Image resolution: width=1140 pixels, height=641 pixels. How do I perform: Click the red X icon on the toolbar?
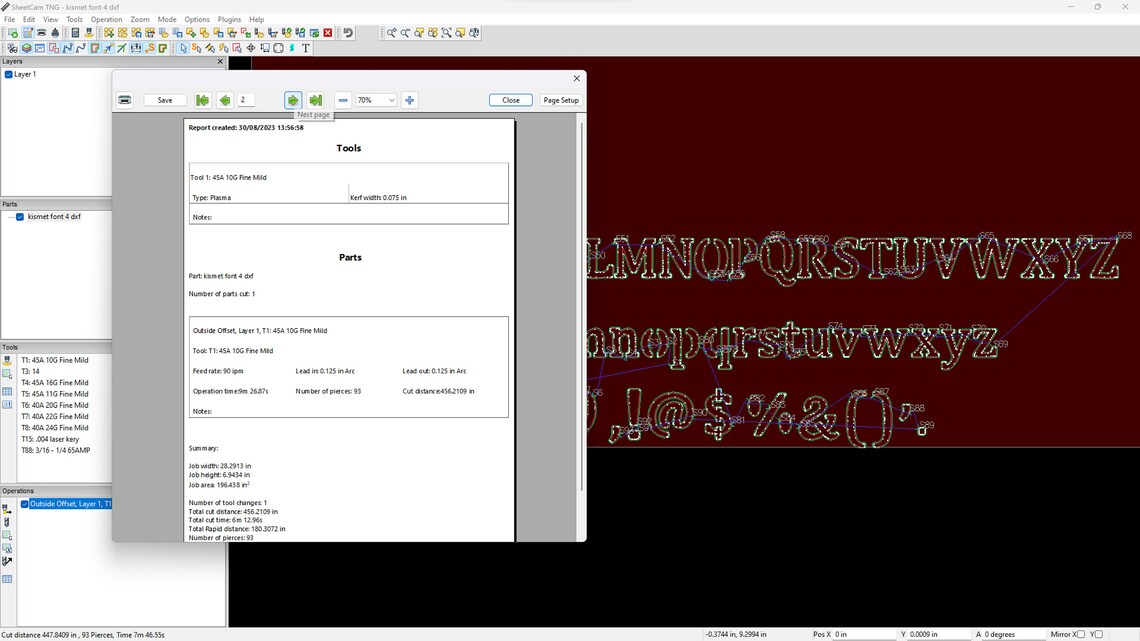coord(328,32)
